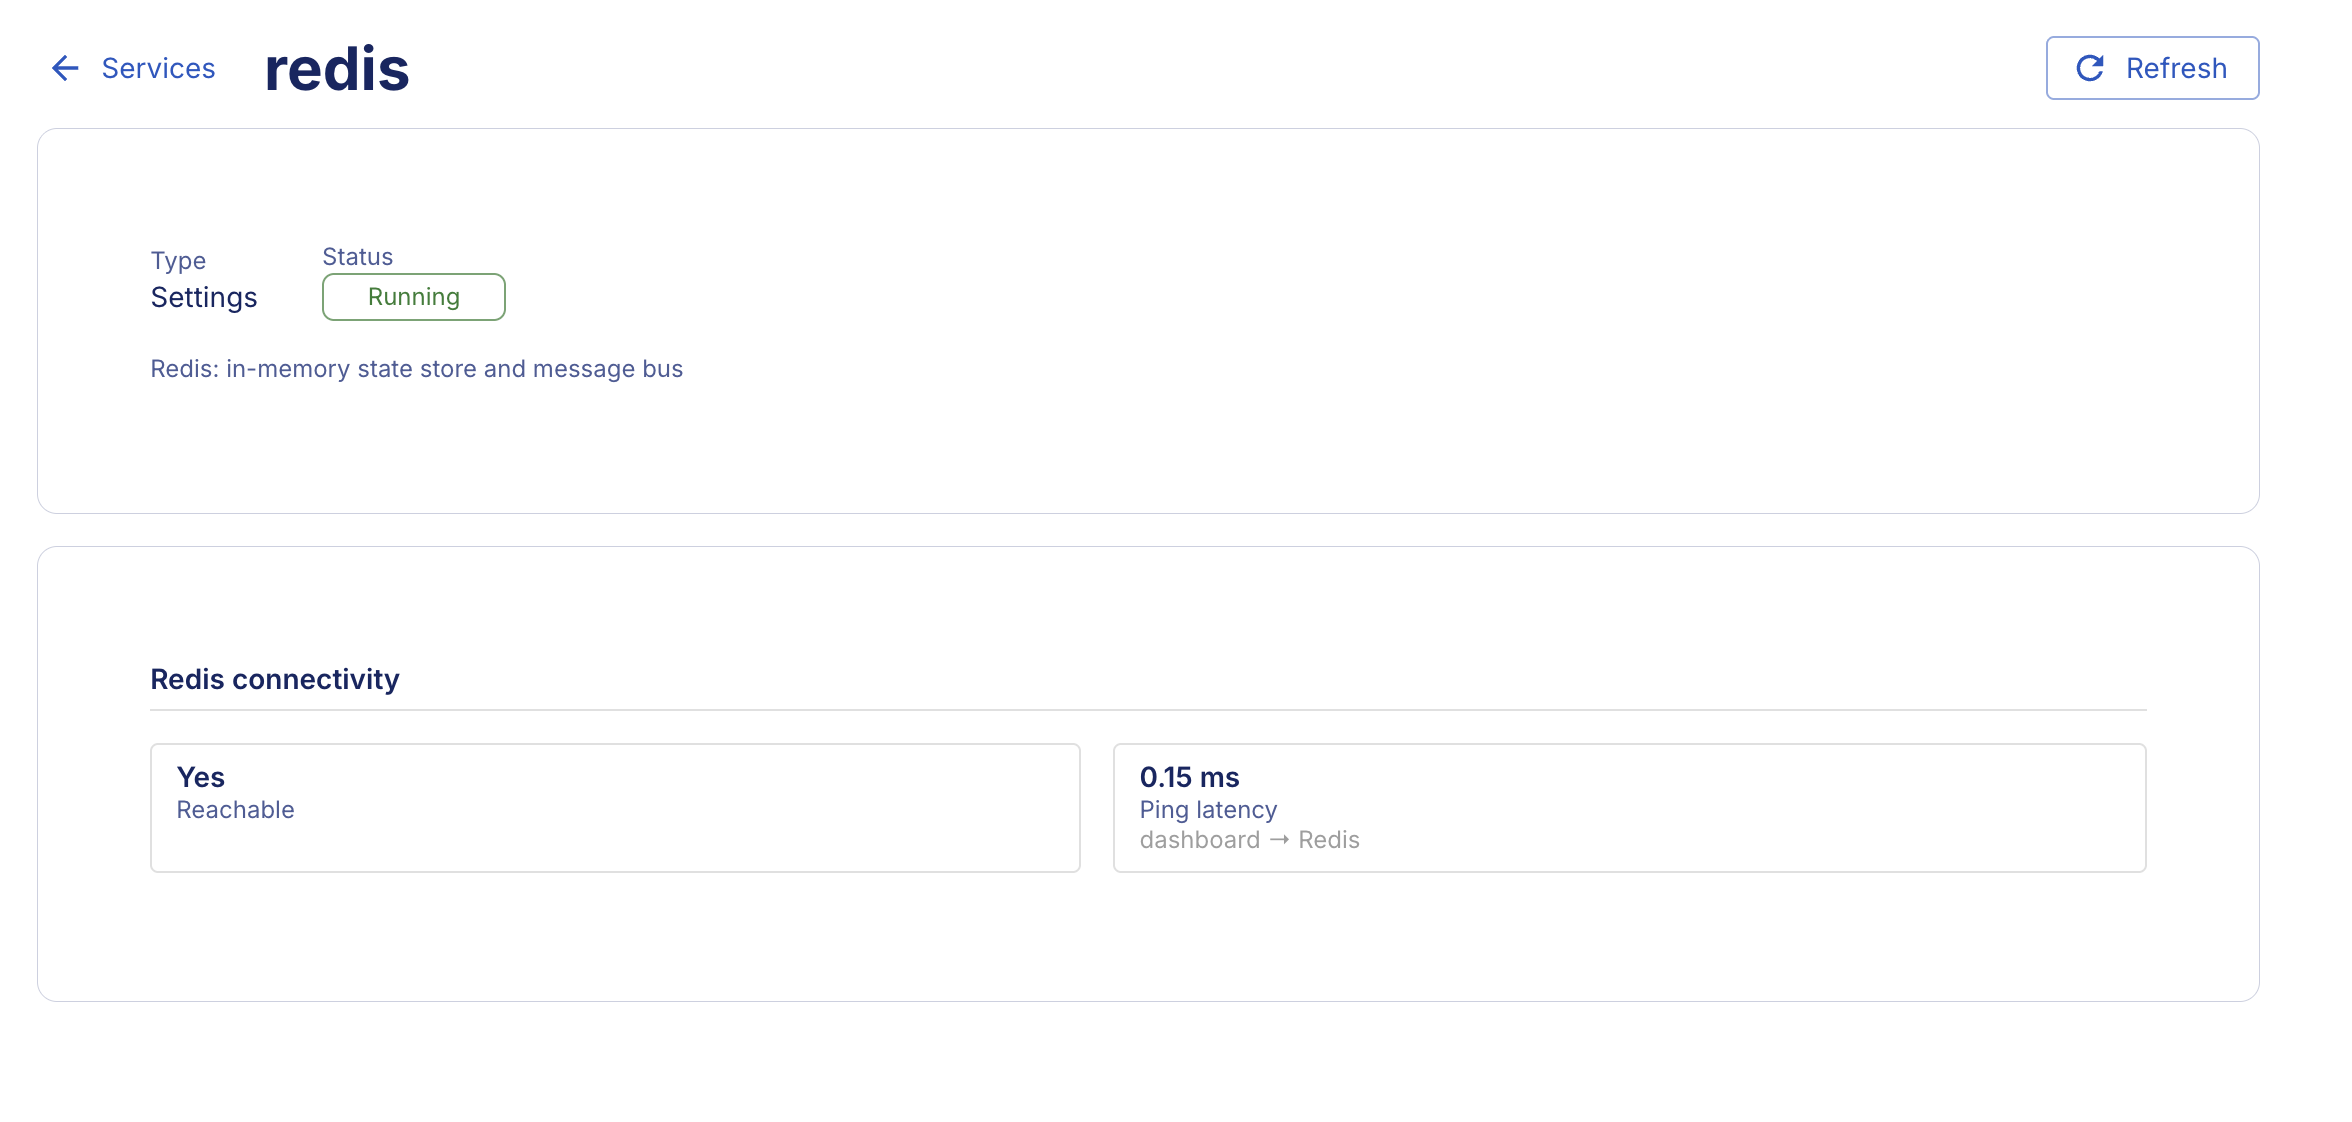Screen dimensions: 2352x1122
Task: Click the dashboard → Redis caption
Action: coord(1250,840)
